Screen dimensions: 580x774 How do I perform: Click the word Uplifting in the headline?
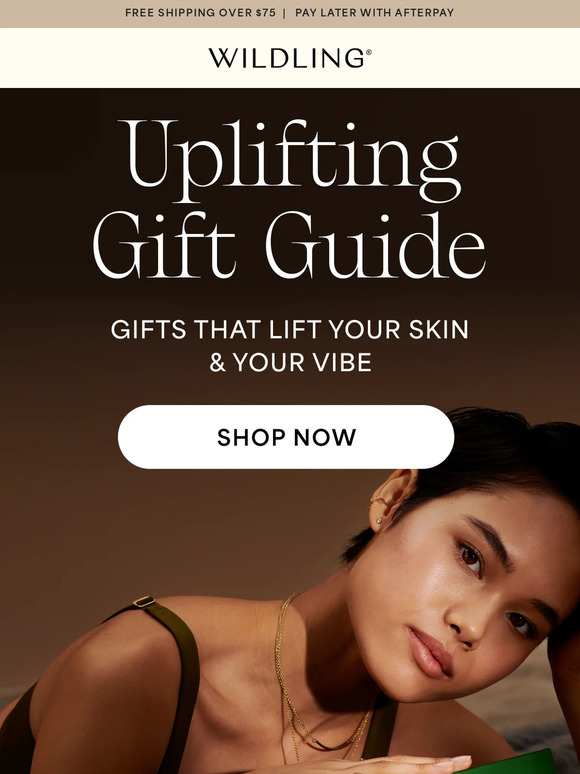coord(292,160)
